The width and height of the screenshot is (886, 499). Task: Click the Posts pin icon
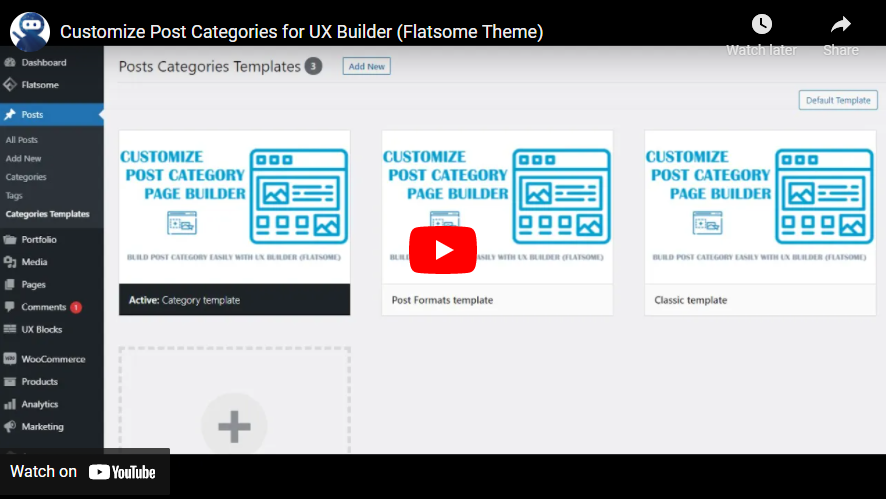coord(10,114)
